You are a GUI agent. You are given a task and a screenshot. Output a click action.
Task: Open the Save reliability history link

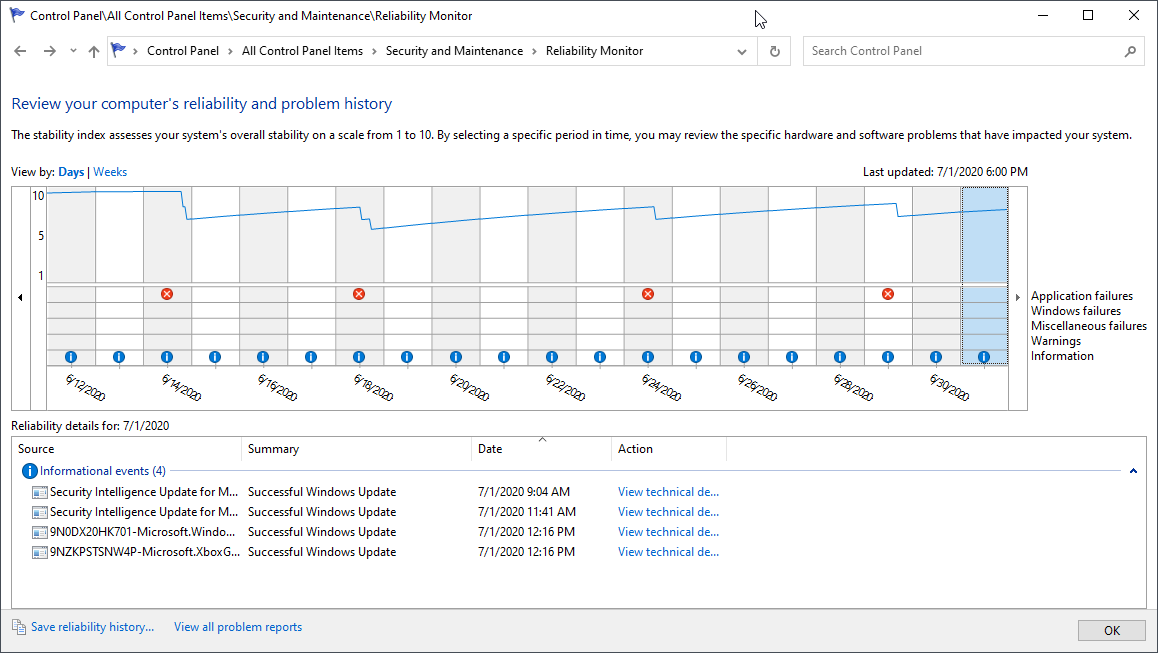92,627
